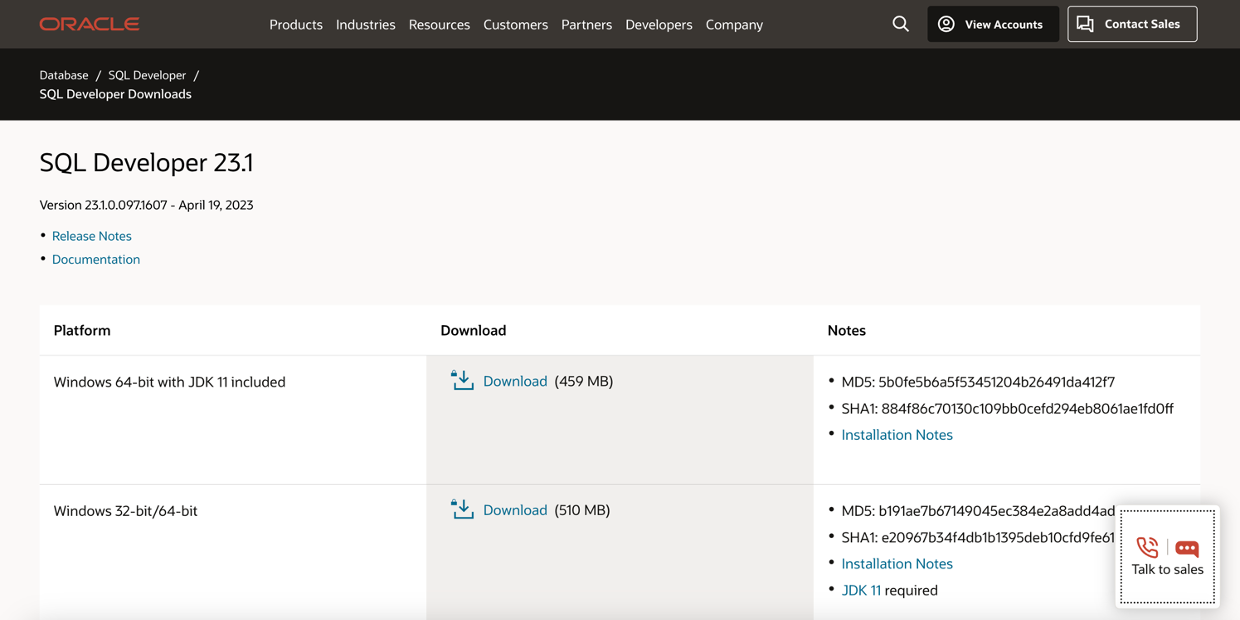Select Developers in the top menu
The height and width of the screenshot is (620, 1240).
658,24
